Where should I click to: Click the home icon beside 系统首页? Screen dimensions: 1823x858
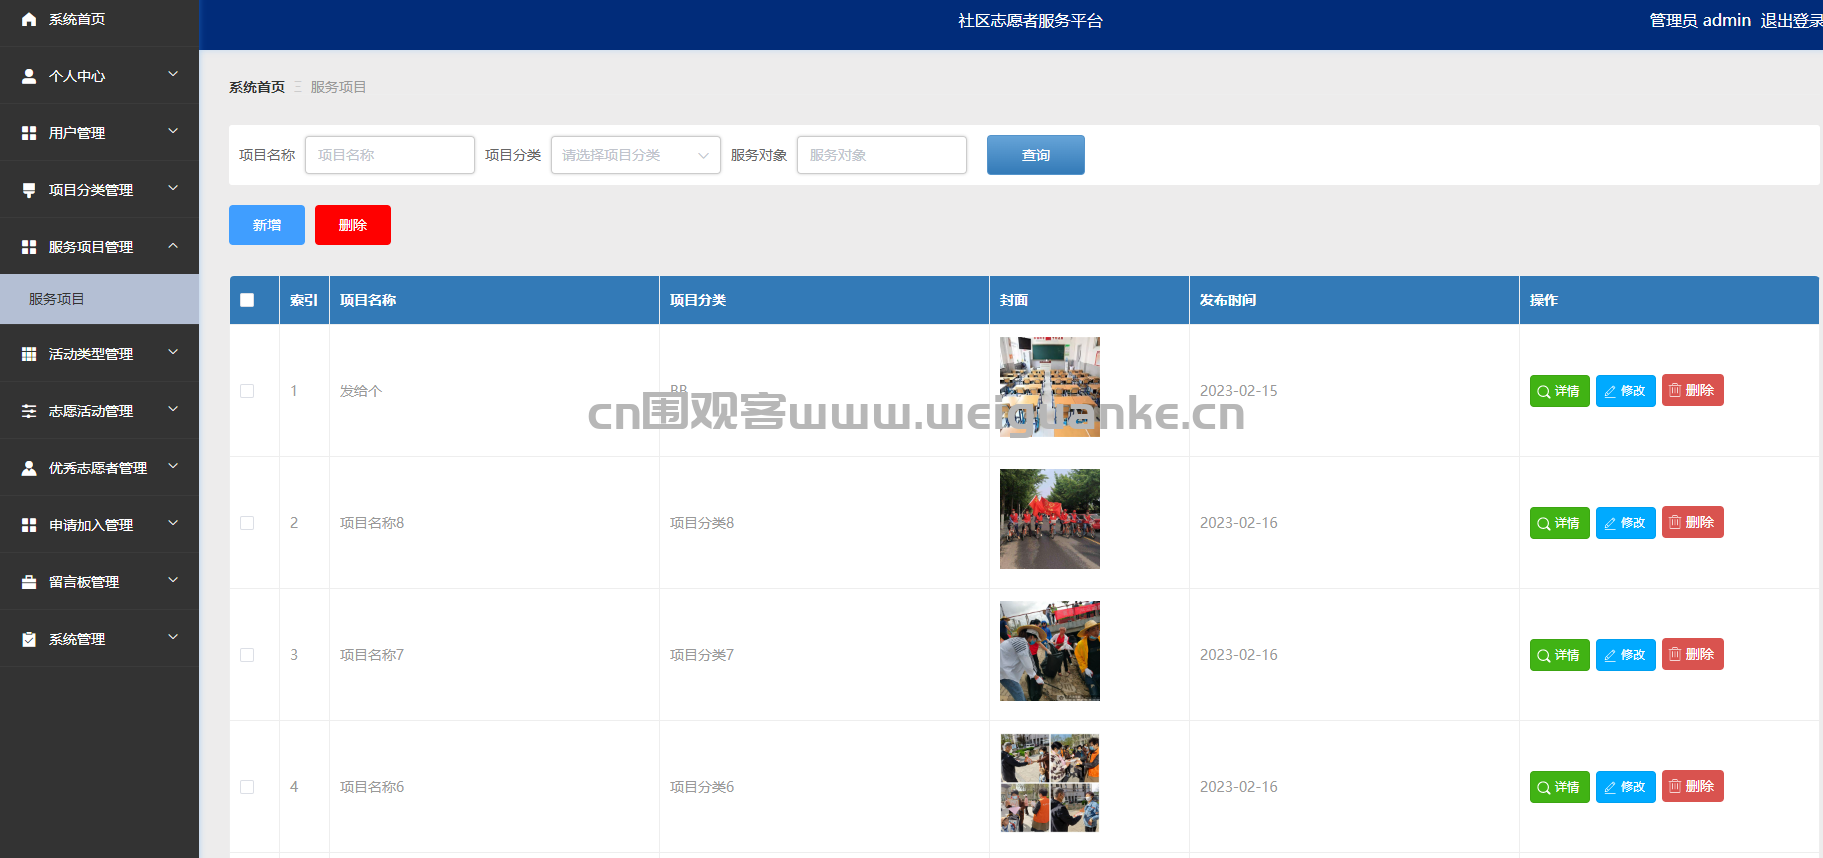click(x=29, y=19)
